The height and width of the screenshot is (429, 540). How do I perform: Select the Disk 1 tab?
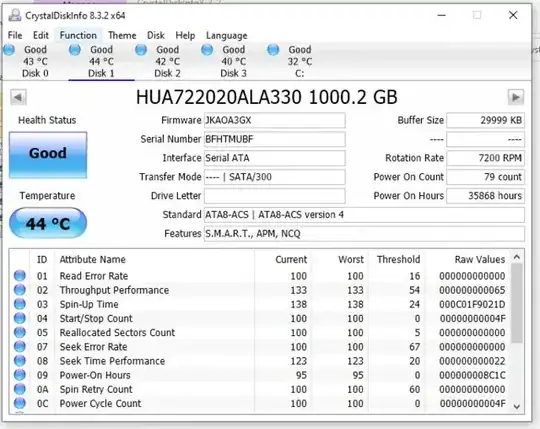[101, 61]
